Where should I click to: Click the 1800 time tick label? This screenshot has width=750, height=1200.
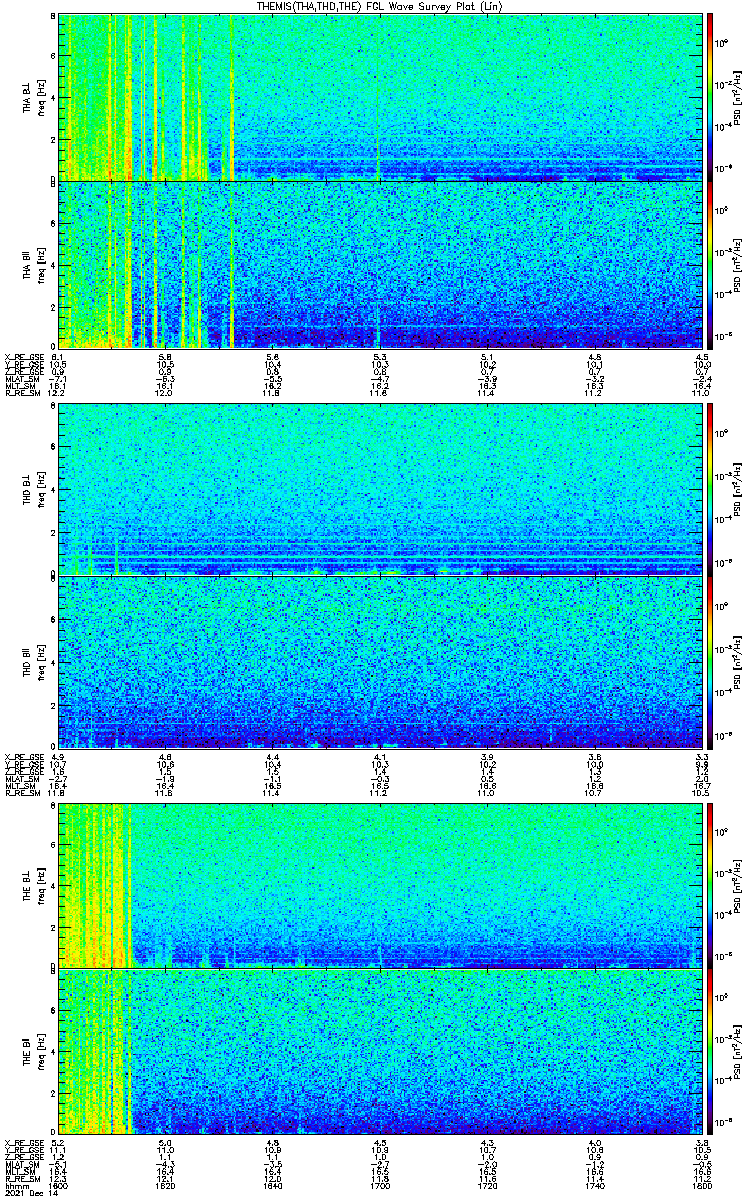point(702,1186)
